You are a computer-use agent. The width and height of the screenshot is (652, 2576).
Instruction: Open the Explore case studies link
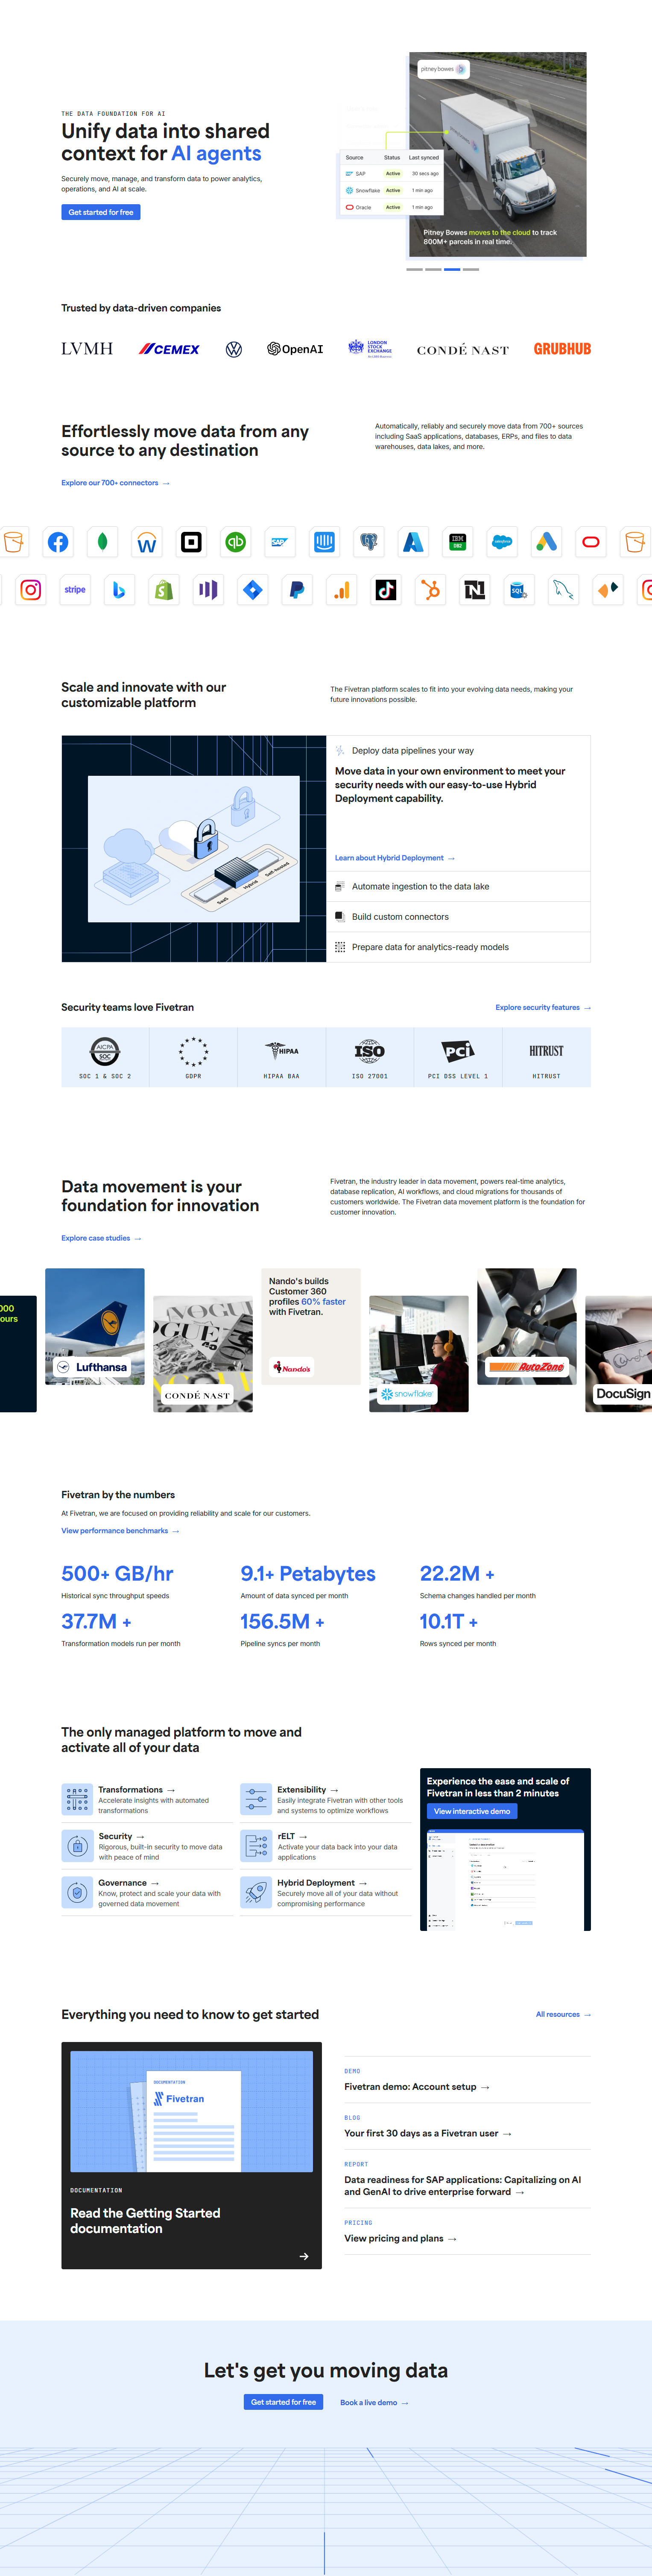(101, 1238)
